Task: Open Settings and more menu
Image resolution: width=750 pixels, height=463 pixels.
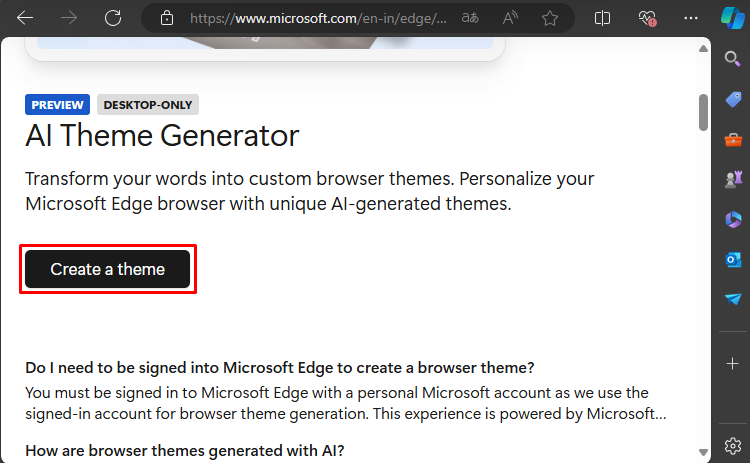Action: coord(691,18)
